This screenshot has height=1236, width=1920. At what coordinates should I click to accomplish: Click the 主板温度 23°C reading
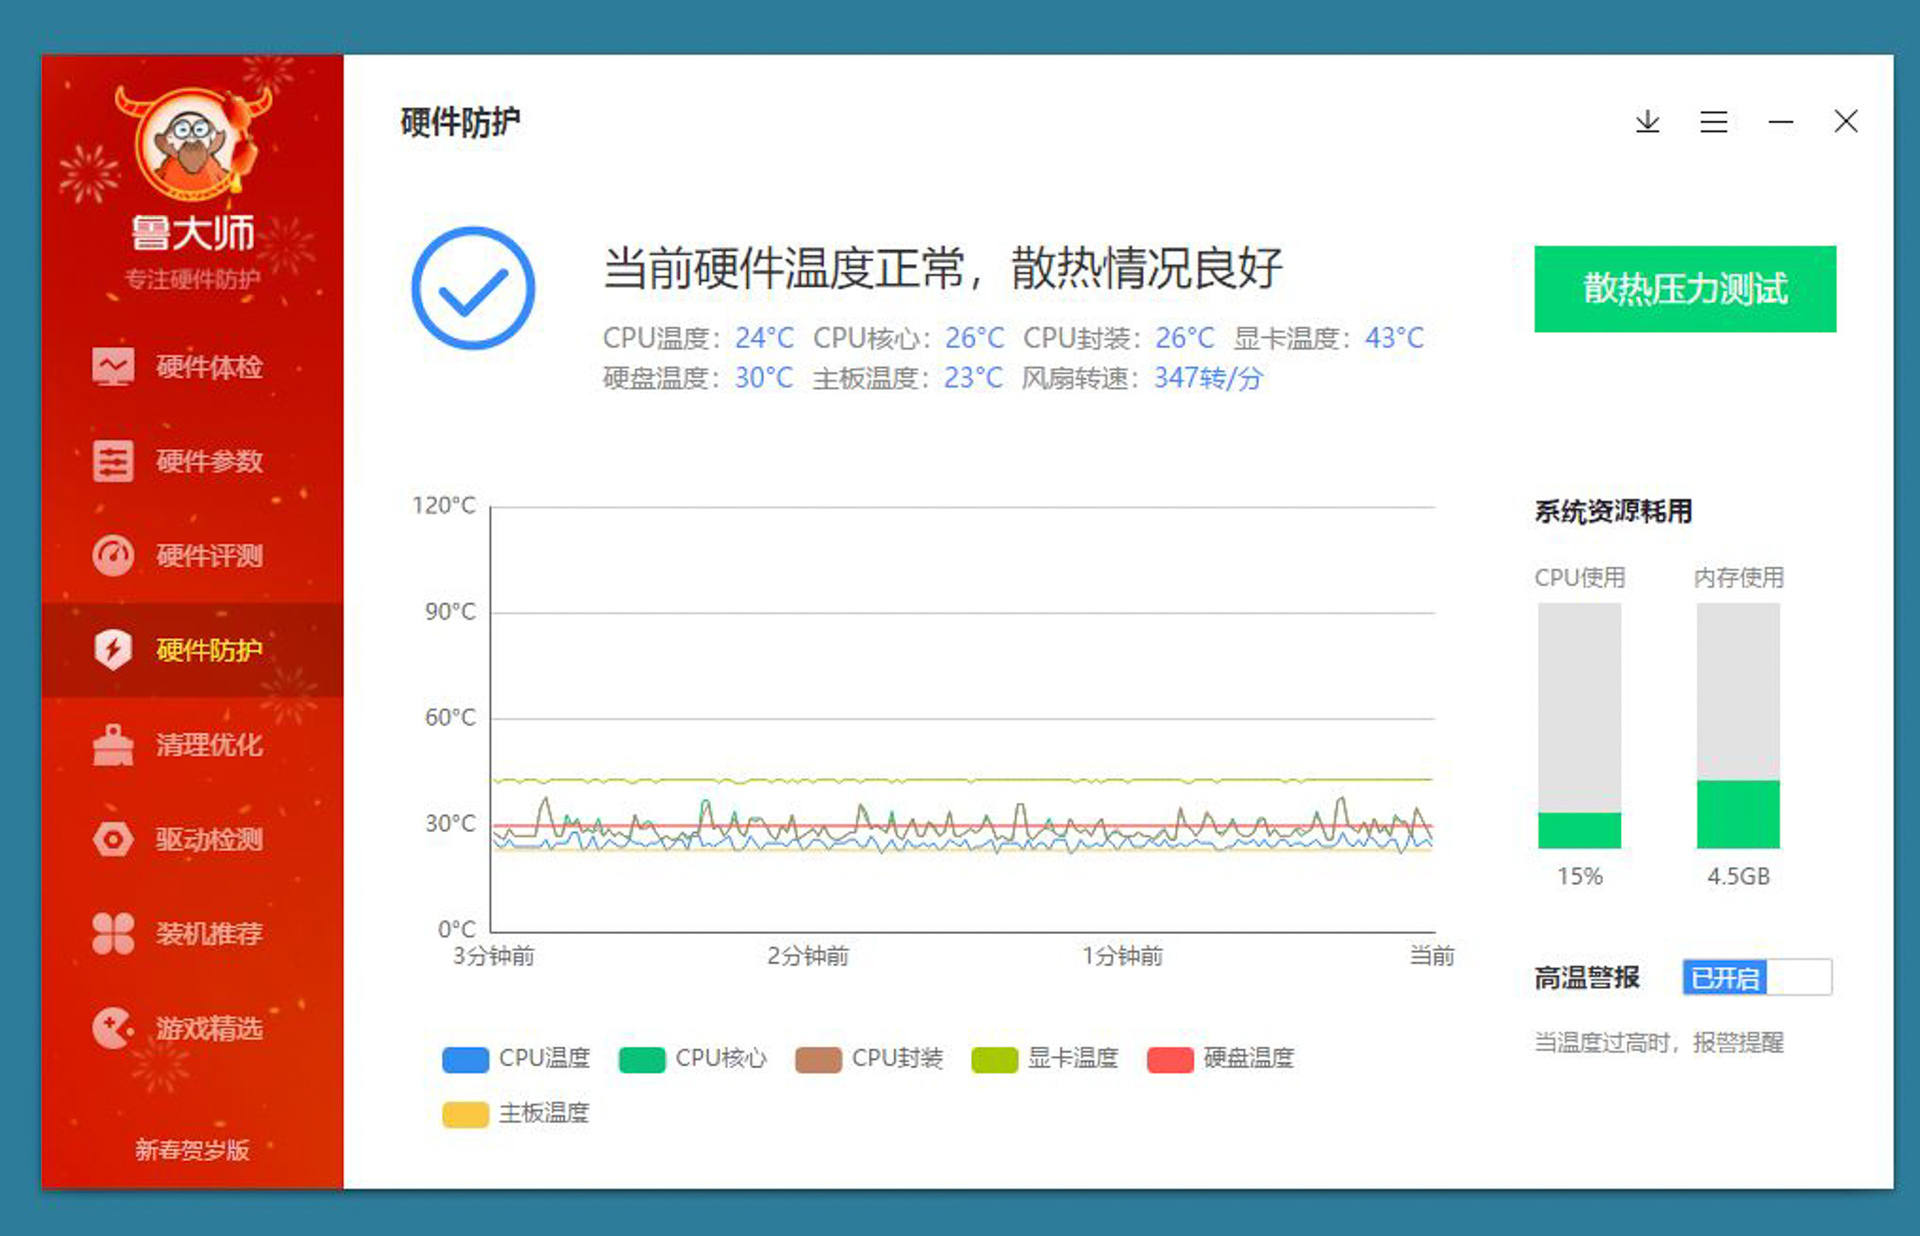click(907, 378)
